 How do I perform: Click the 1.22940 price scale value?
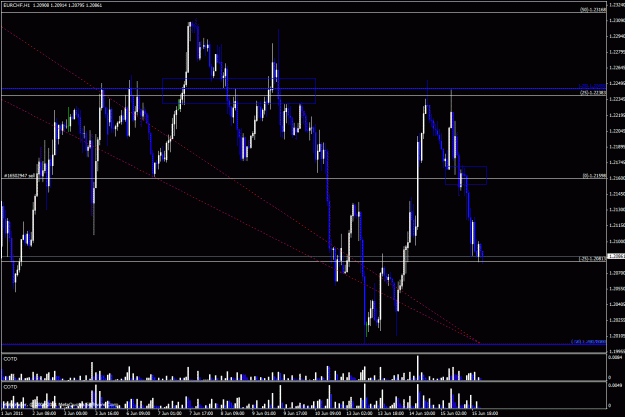(x=616, y=36)
